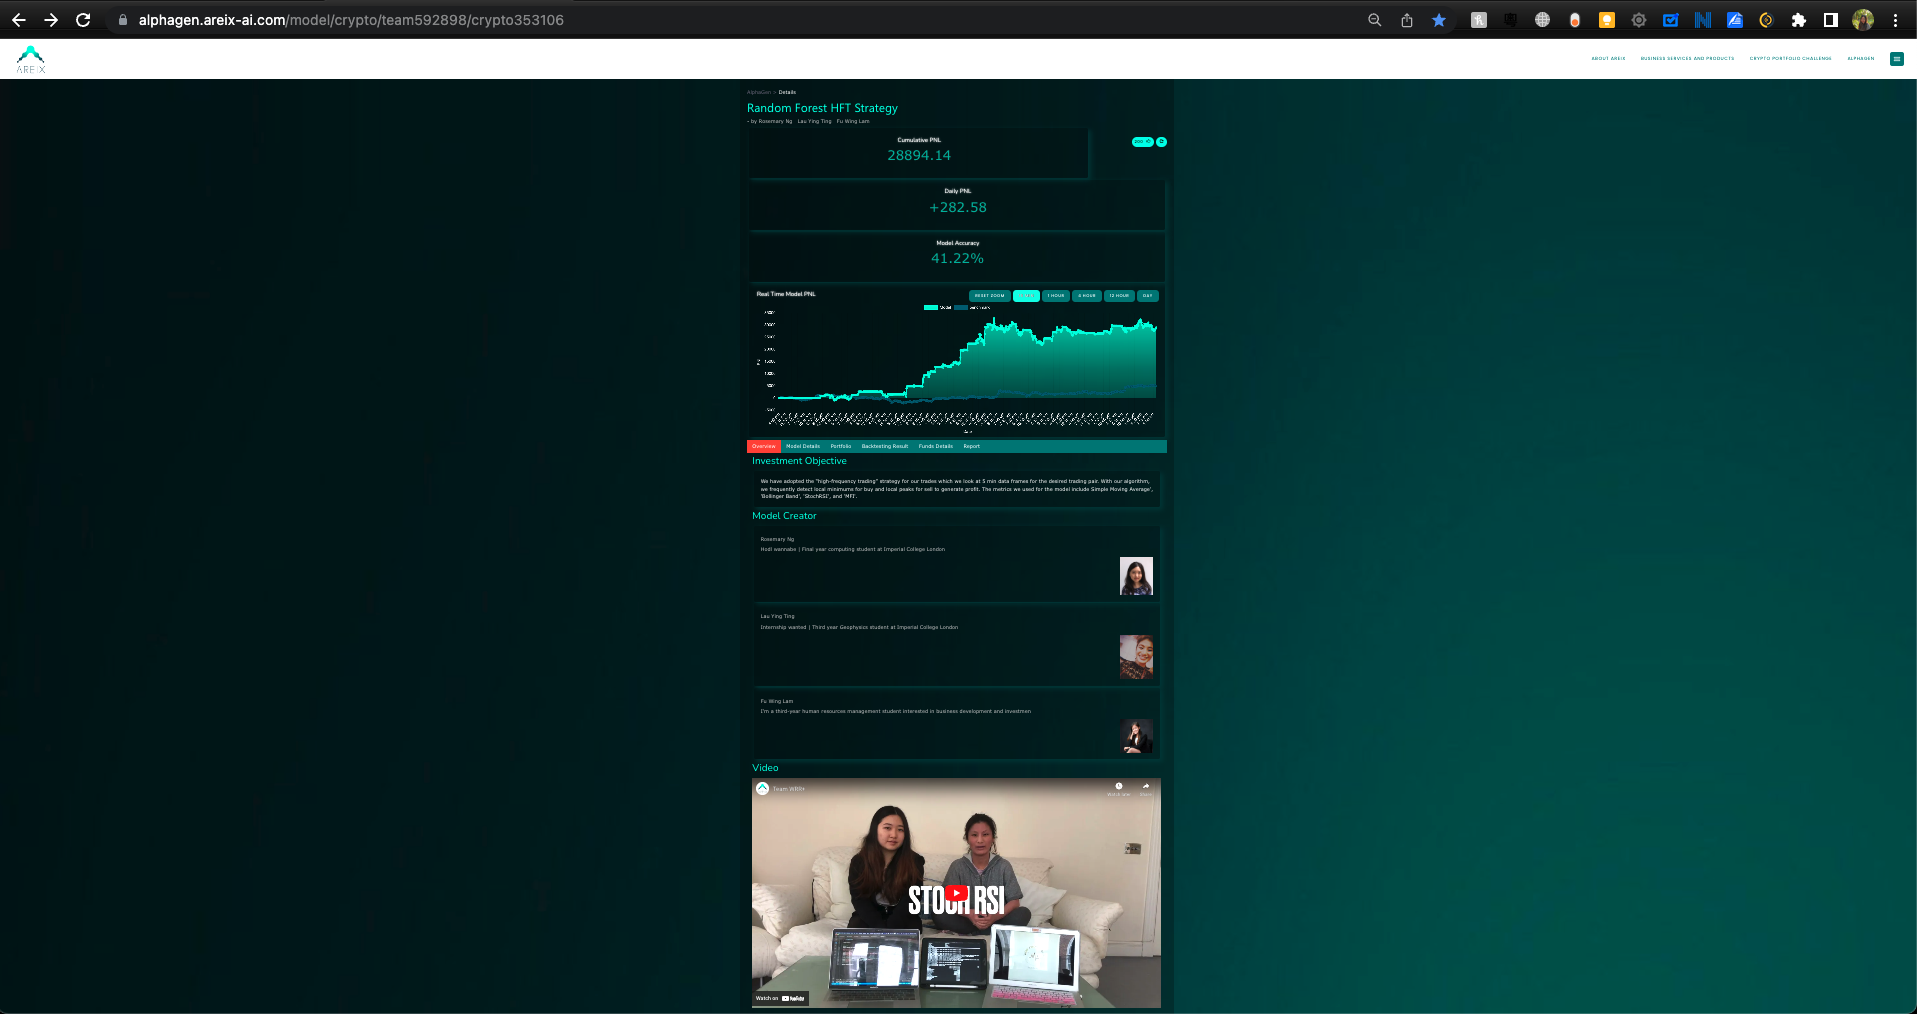Click the RESET ZOOM button on the chart
This screenshot has width=1917, height=1014.
coord(989,296)
